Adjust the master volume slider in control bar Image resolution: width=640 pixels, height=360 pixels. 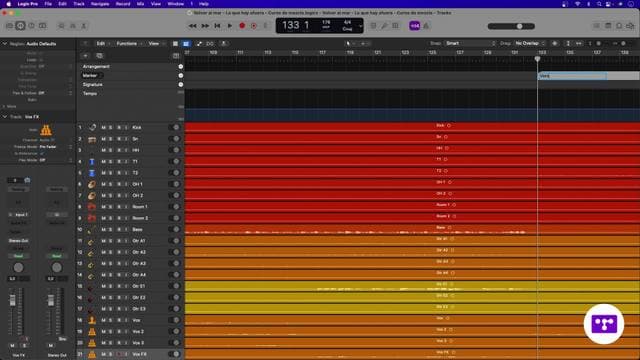pyautogui.click(x=511, y=26)
